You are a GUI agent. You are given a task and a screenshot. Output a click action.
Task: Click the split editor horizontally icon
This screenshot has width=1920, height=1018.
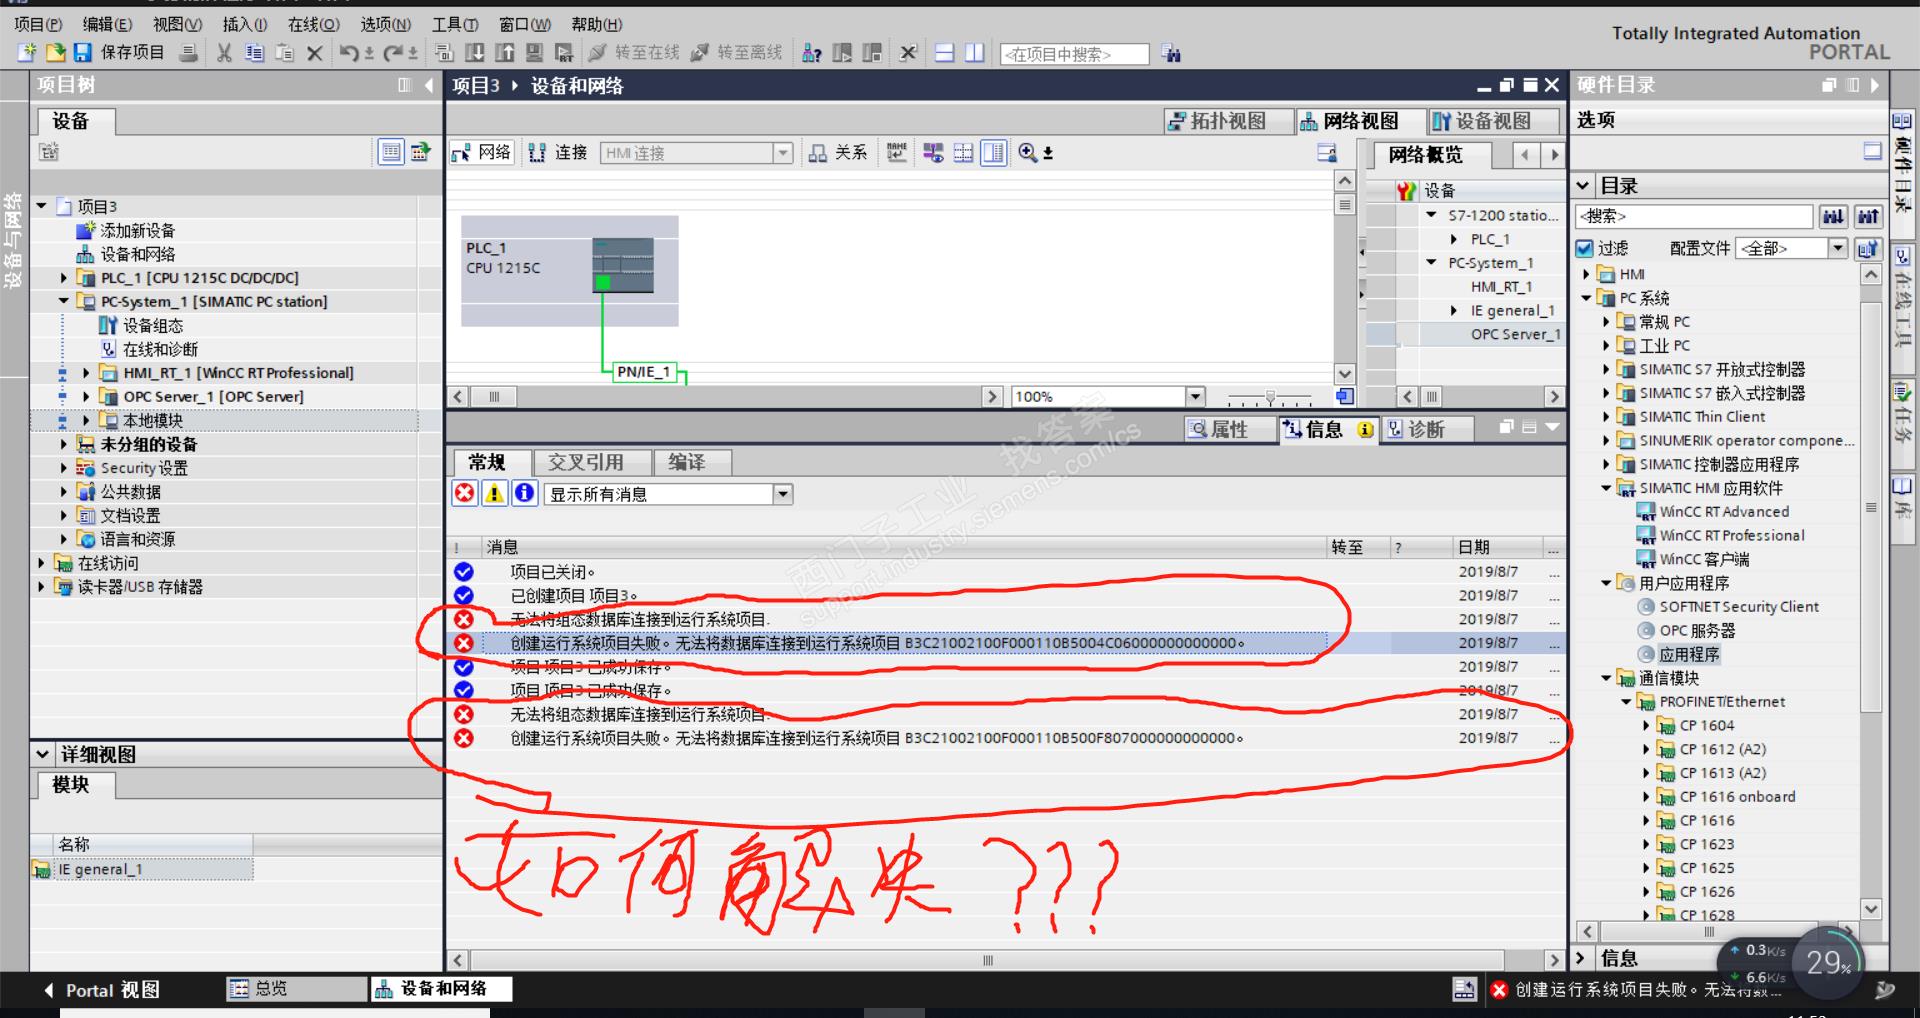point(944,53)
